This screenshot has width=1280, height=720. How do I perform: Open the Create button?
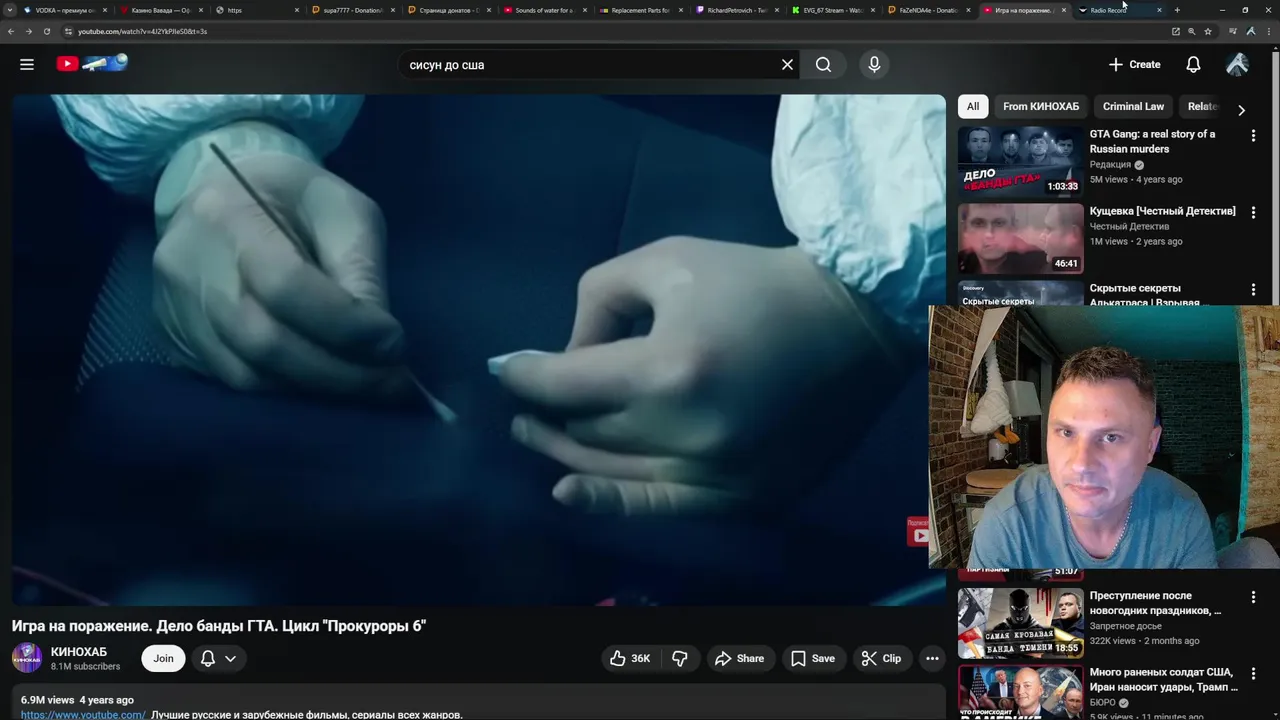click(x=1135, y=65)
